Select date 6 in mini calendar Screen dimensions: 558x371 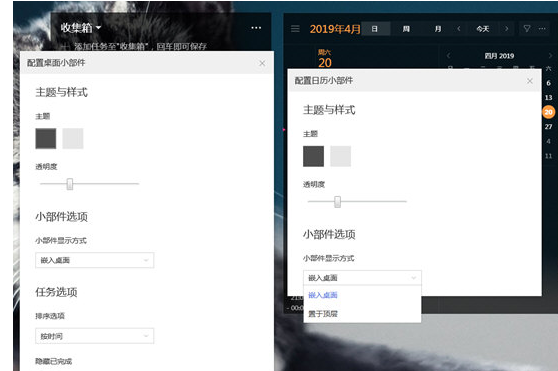(x=548, y=83)
